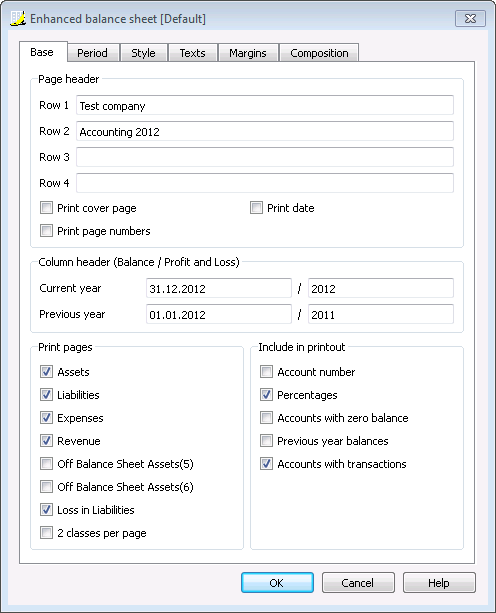The width and height of the screenshot is (496, 613).
Task: Confirm with the OK button
Action: coord(277,583)
